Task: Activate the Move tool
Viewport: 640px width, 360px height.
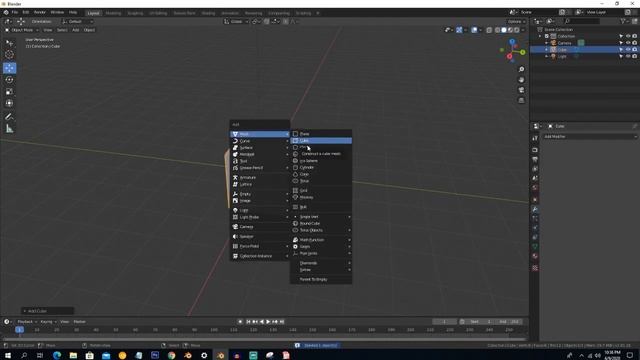Action: 9,68
